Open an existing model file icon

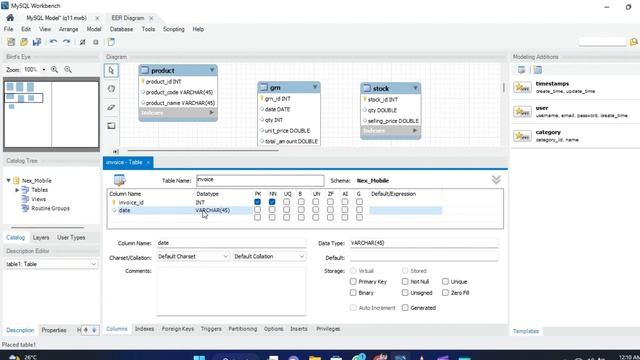pos(24,42)
